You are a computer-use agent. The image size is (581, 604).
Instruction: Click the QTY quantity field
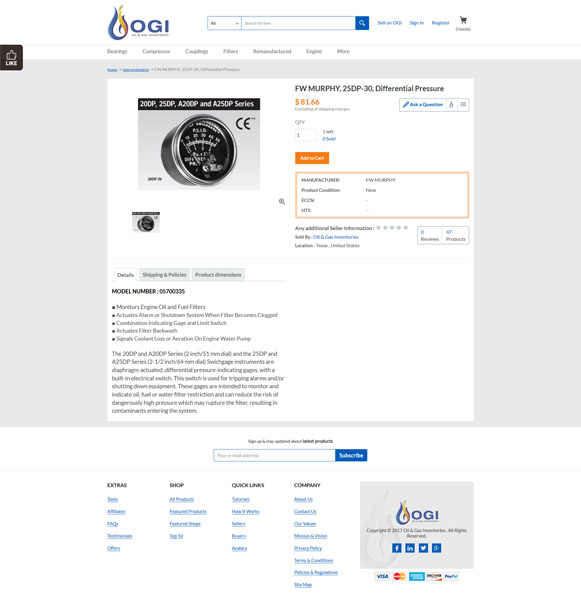click(306, 135)
